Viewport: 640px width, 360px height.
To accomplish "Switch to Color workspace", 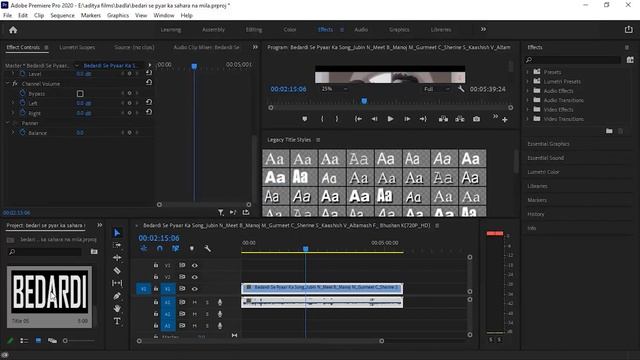I will tap(290, 29).
